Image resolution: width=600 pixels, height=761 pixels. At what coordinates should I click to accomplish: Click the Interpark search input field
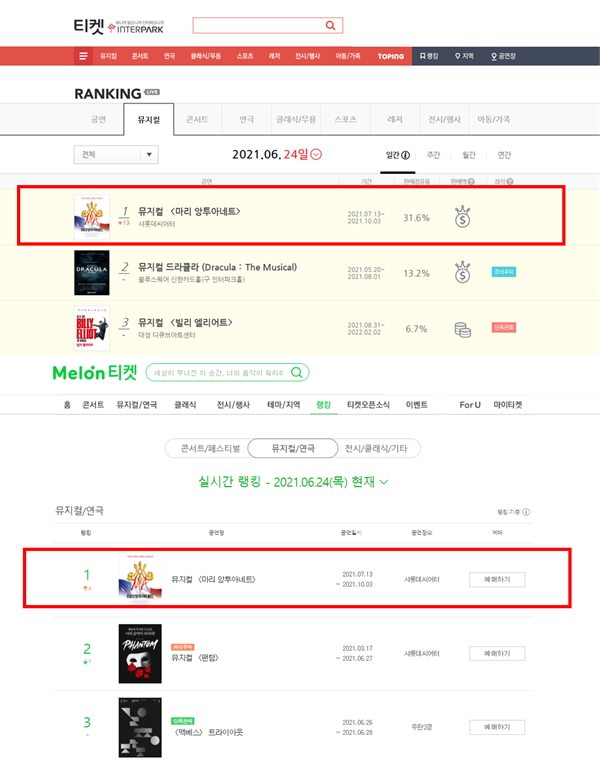pyautogui.click(x=259, y=25)
